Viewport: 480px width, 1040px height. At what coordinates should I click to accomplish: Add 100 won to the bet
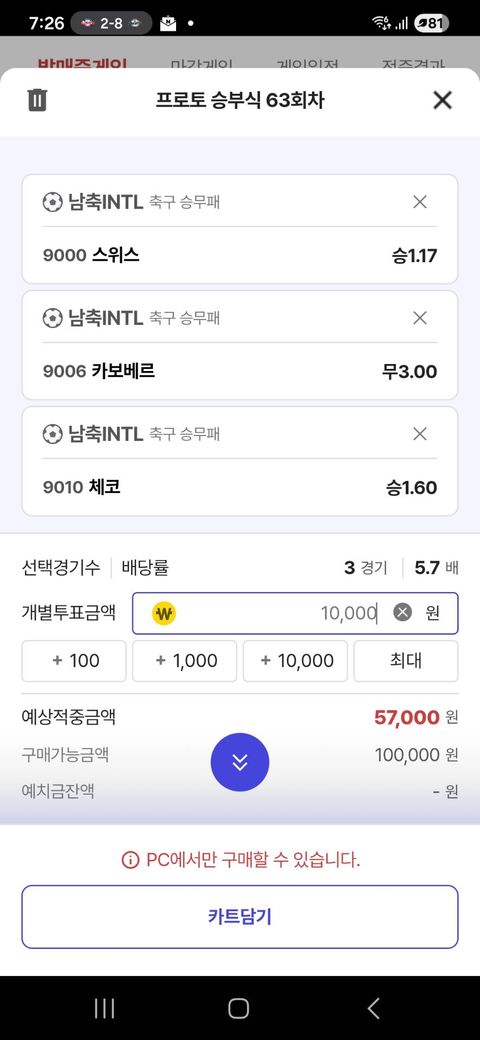[x=74, y=661]
